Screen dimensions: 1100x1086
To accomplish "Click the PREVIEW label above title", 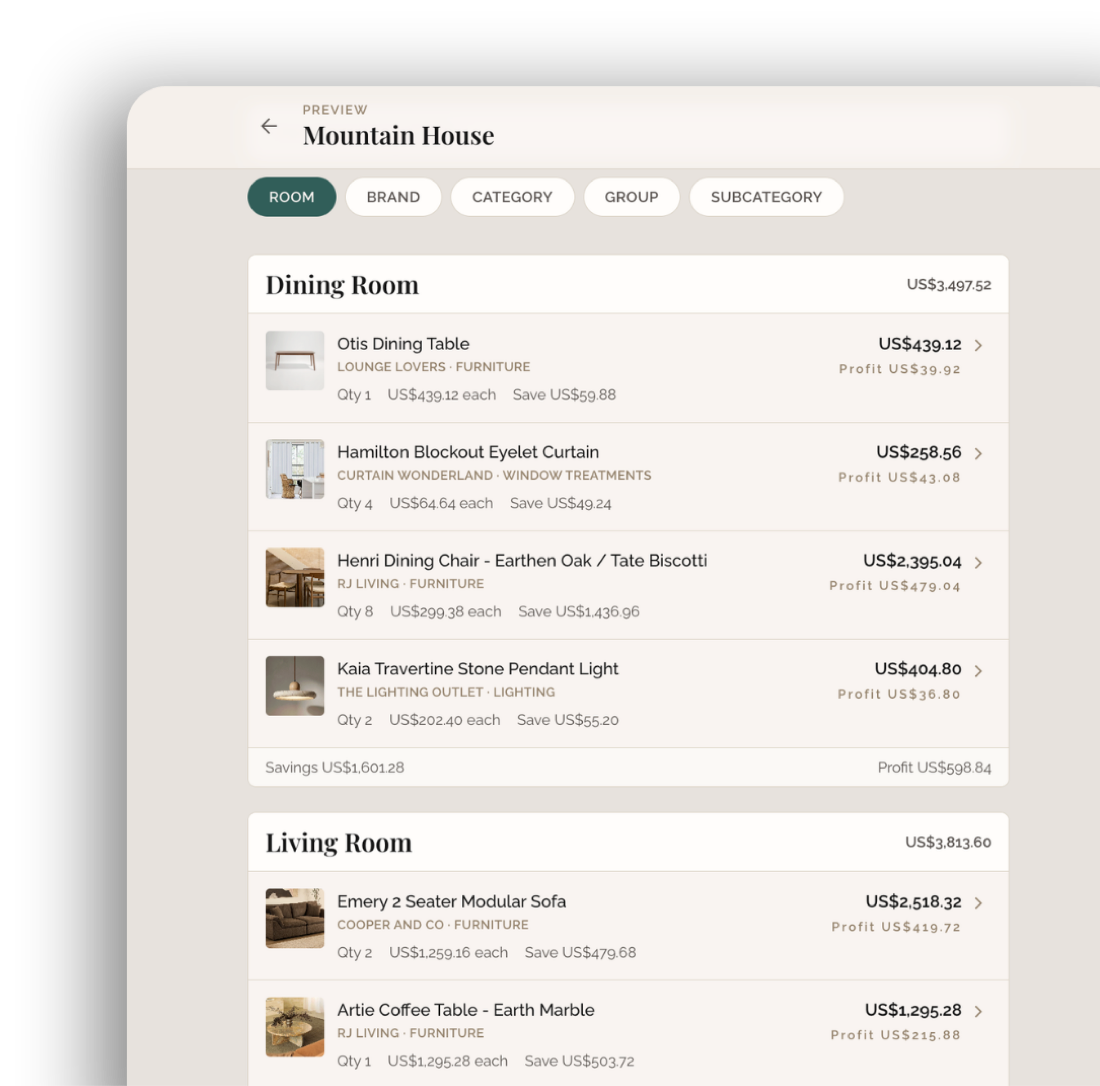I will tap(335, 109).
